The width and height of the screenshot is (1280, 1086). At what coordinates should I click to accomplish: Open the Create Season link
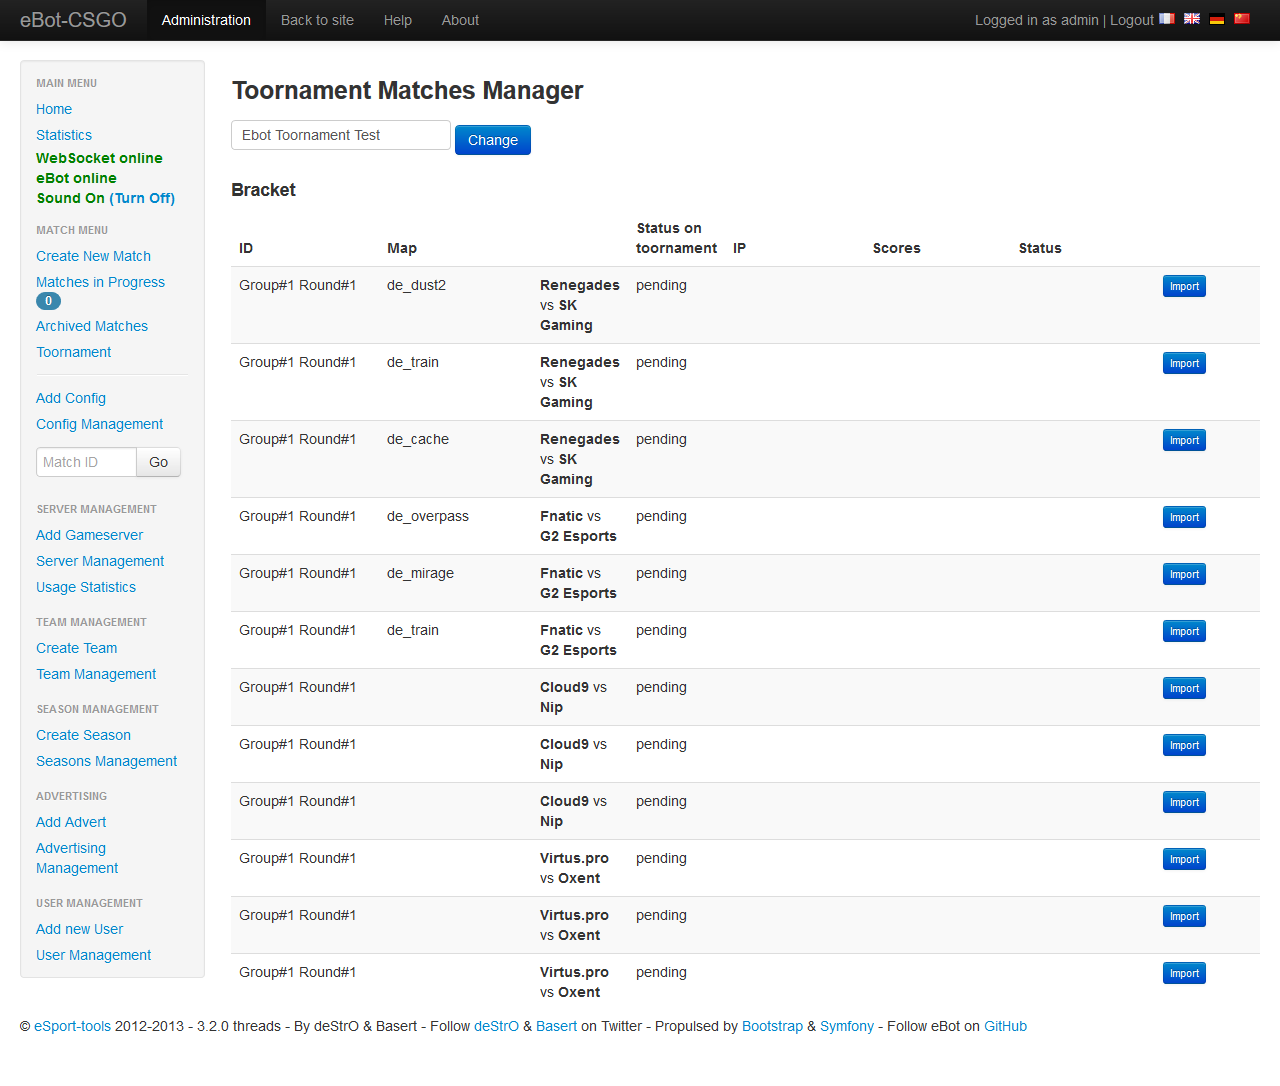(x=83, y=735)
